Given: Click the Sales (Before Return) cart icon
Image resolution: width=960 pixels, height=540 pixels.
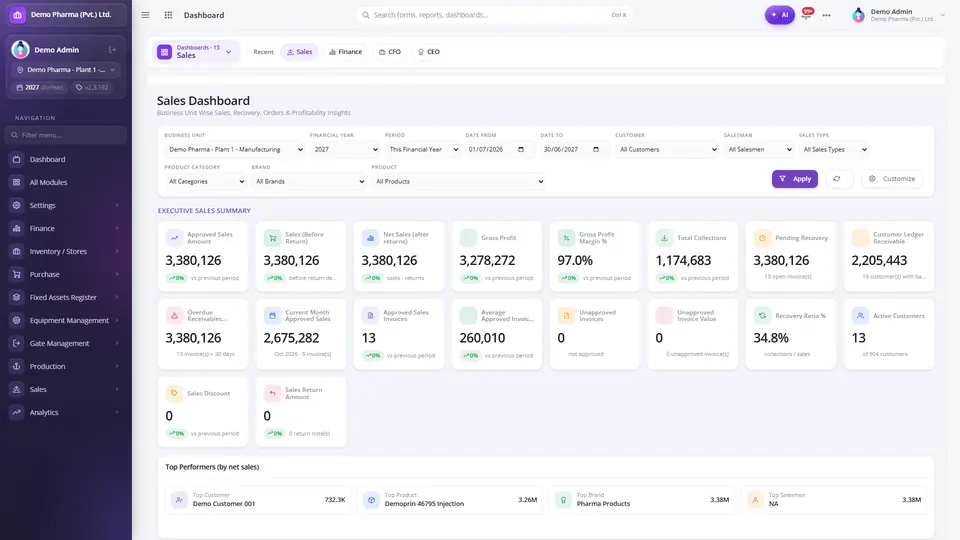Looking at the screenshot, I should [272, 238].
